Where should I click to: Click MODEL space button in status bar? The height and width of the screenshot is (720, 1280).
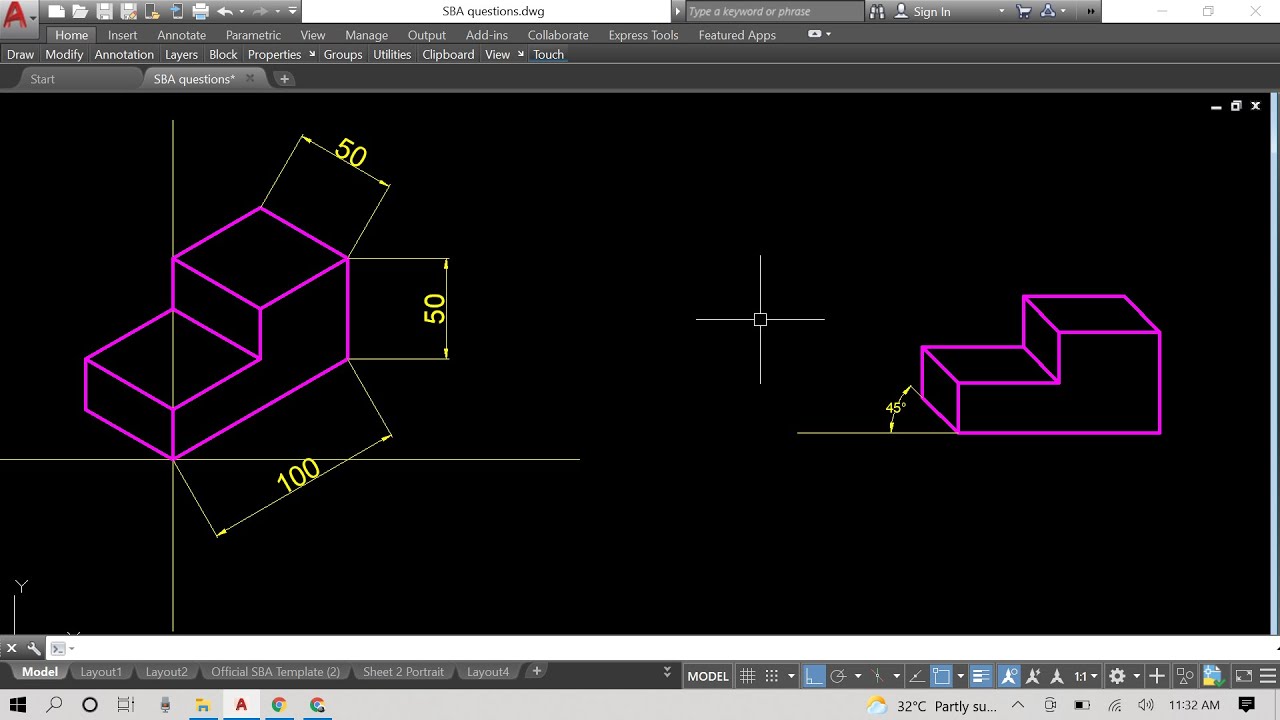[x=708, y=676]
